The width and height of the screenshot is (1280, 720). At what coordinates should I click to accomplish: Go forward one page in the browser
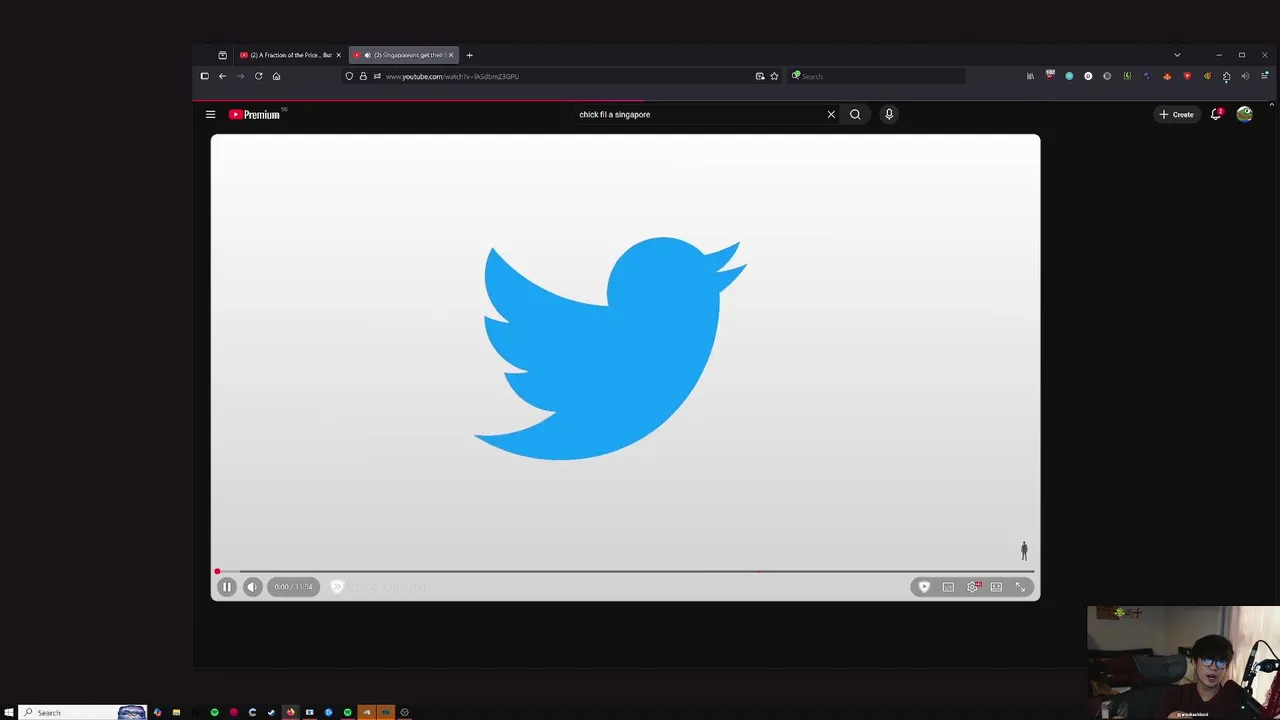point(240,76)
